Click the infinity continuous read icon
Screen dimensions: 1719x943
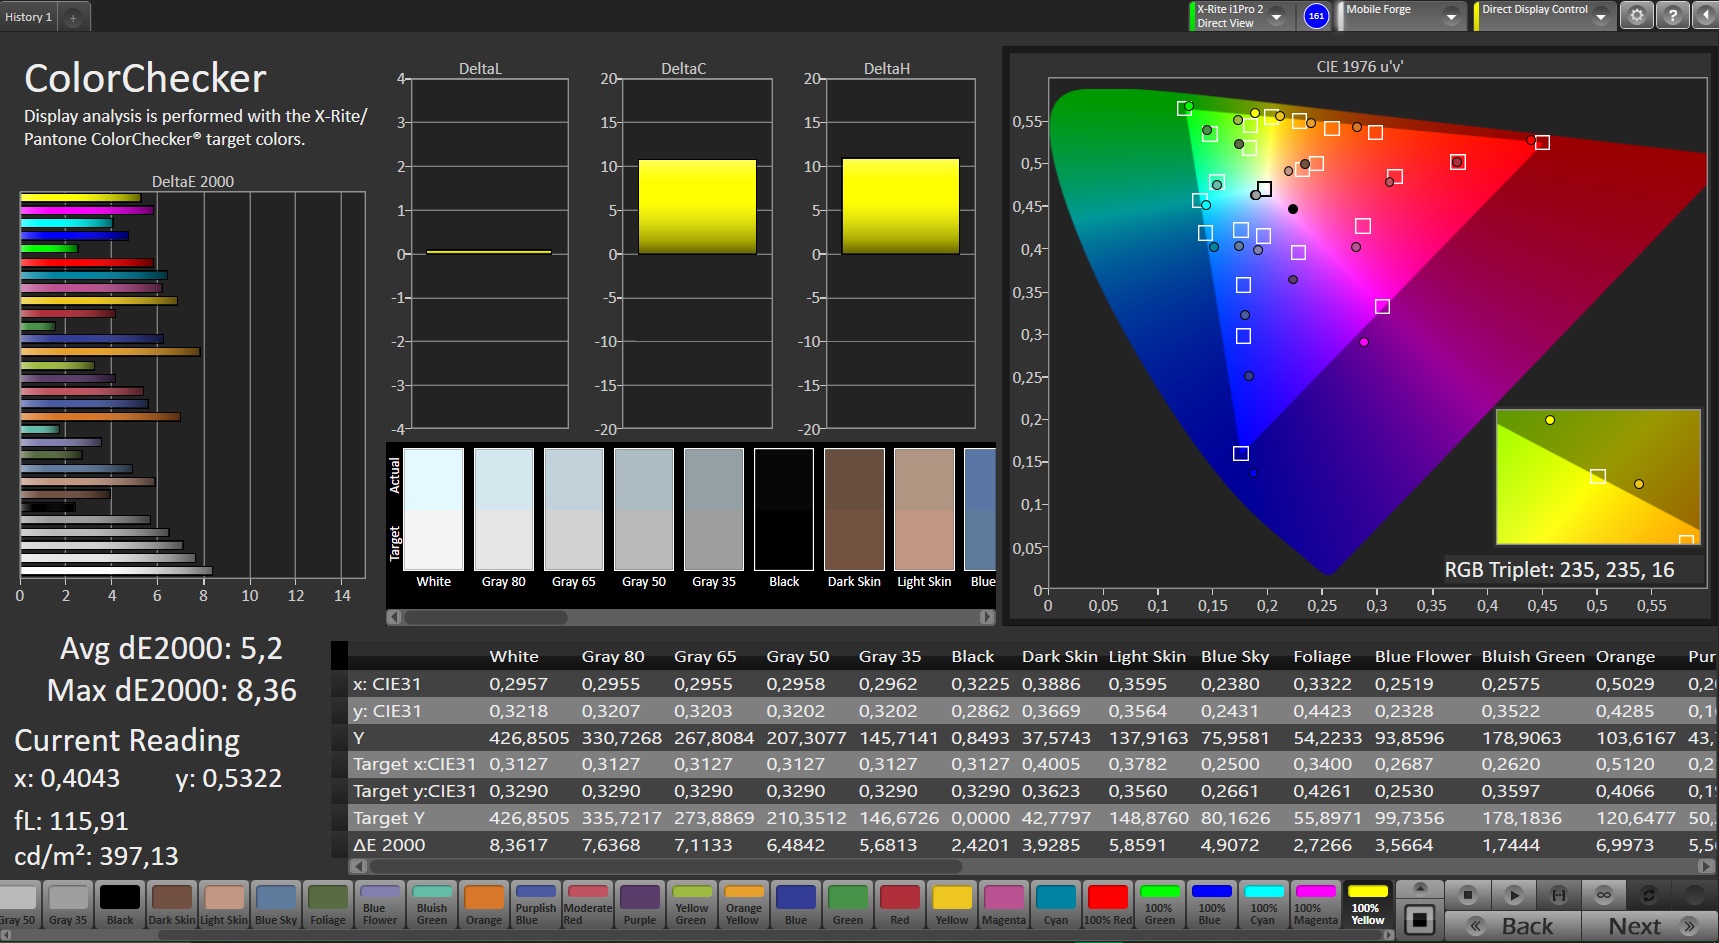pyautogui.click(x=1604, y=894)
